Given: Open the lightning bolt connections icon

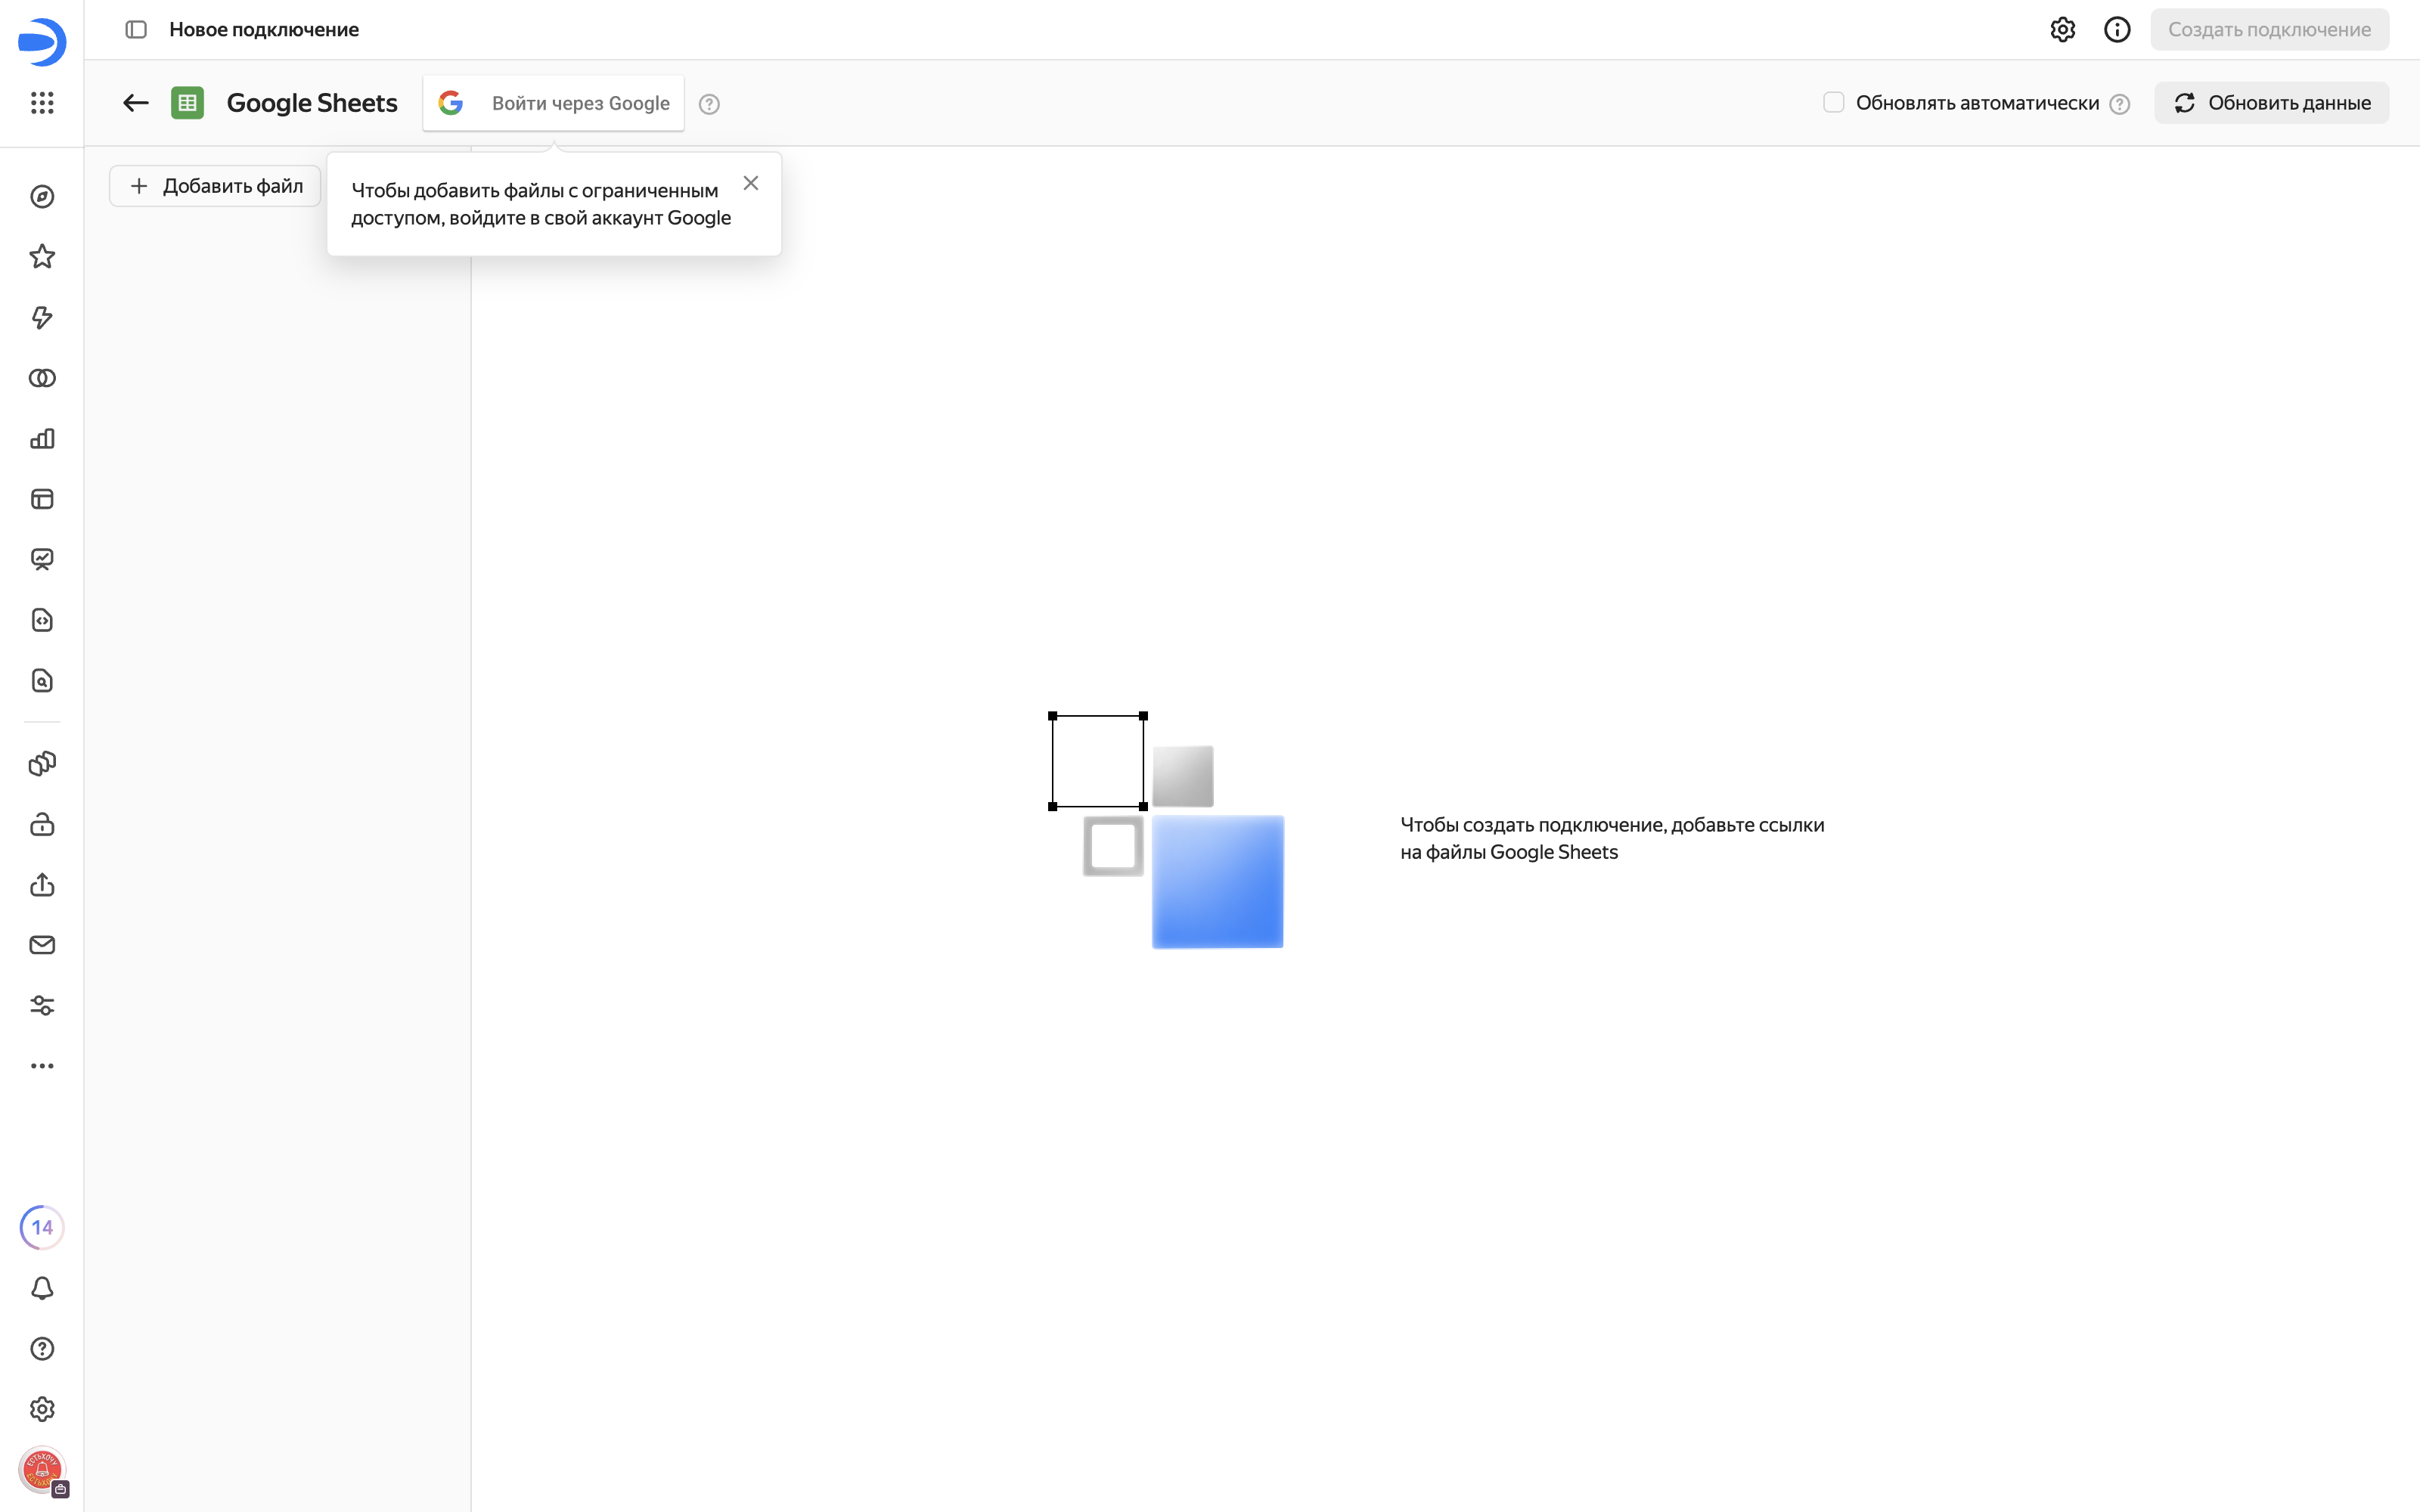Looking at the screenshot, I should coord(42,318).
